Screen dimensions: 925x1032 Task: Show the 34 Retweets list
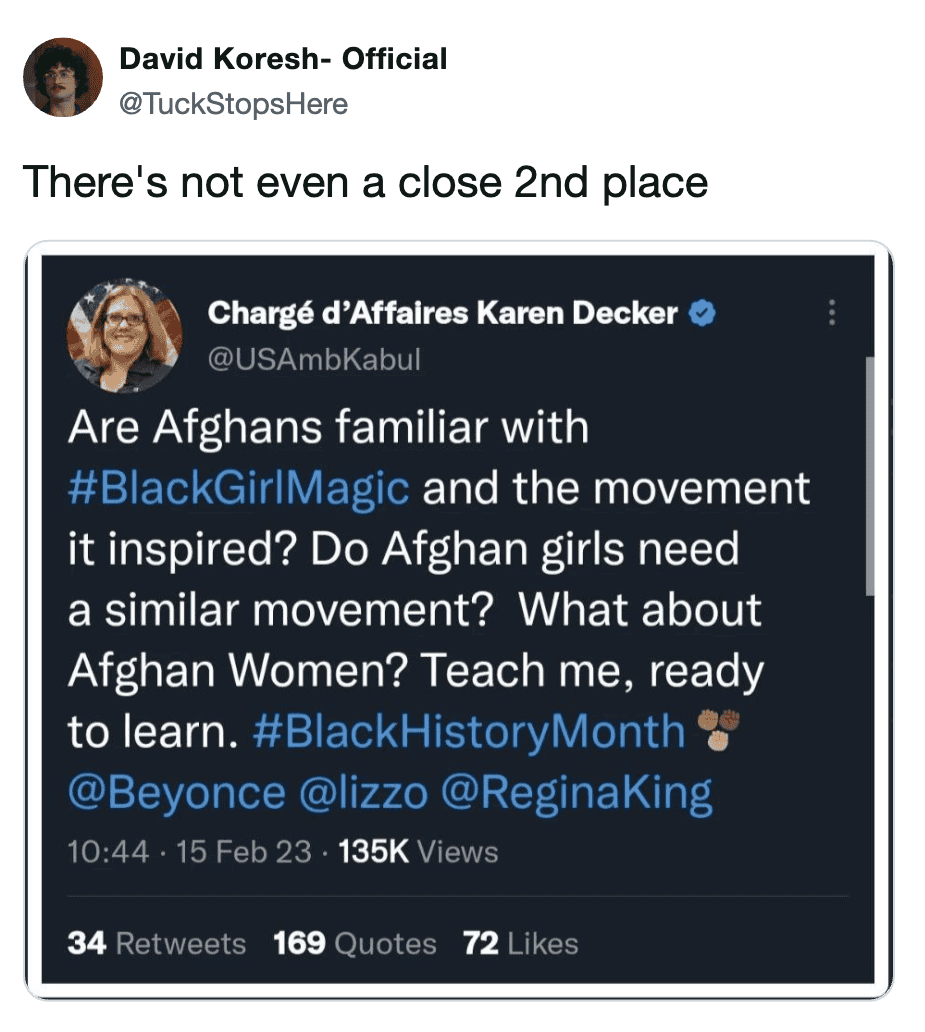156,944
